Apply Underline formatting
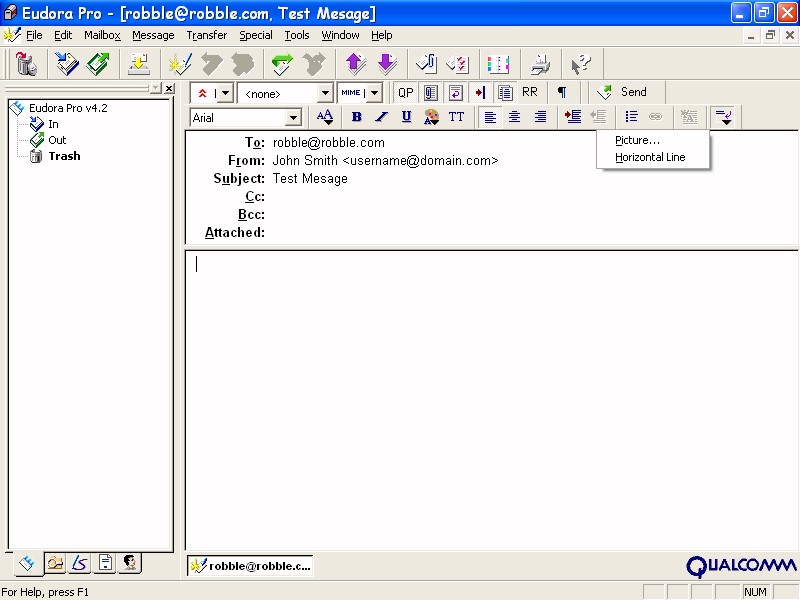The width and height of the screenshot is (800, 600). [x=406, y=117]
